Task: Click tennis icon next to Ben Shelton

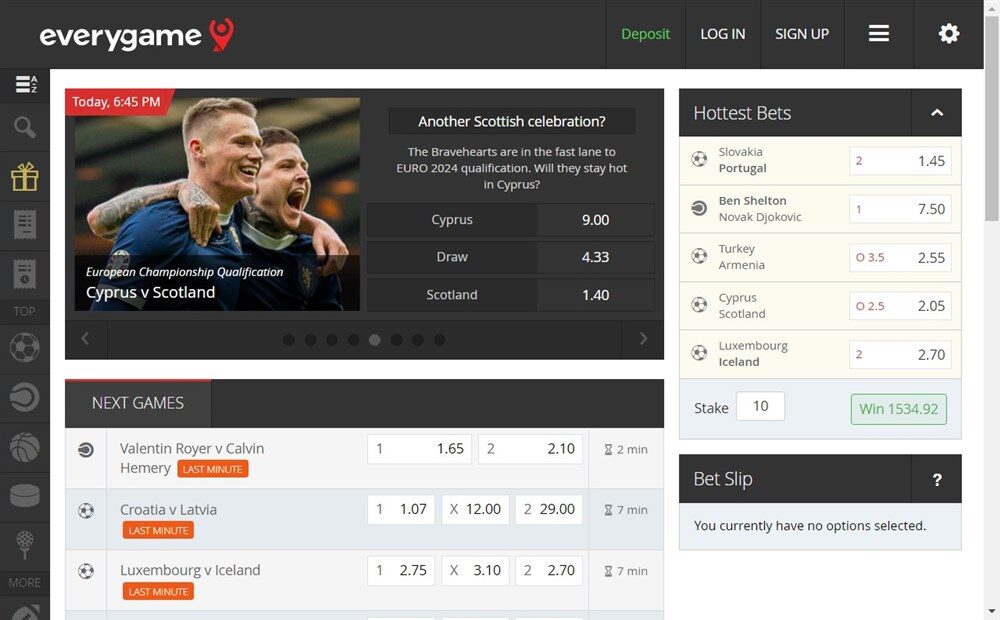Action: [699, 208]
